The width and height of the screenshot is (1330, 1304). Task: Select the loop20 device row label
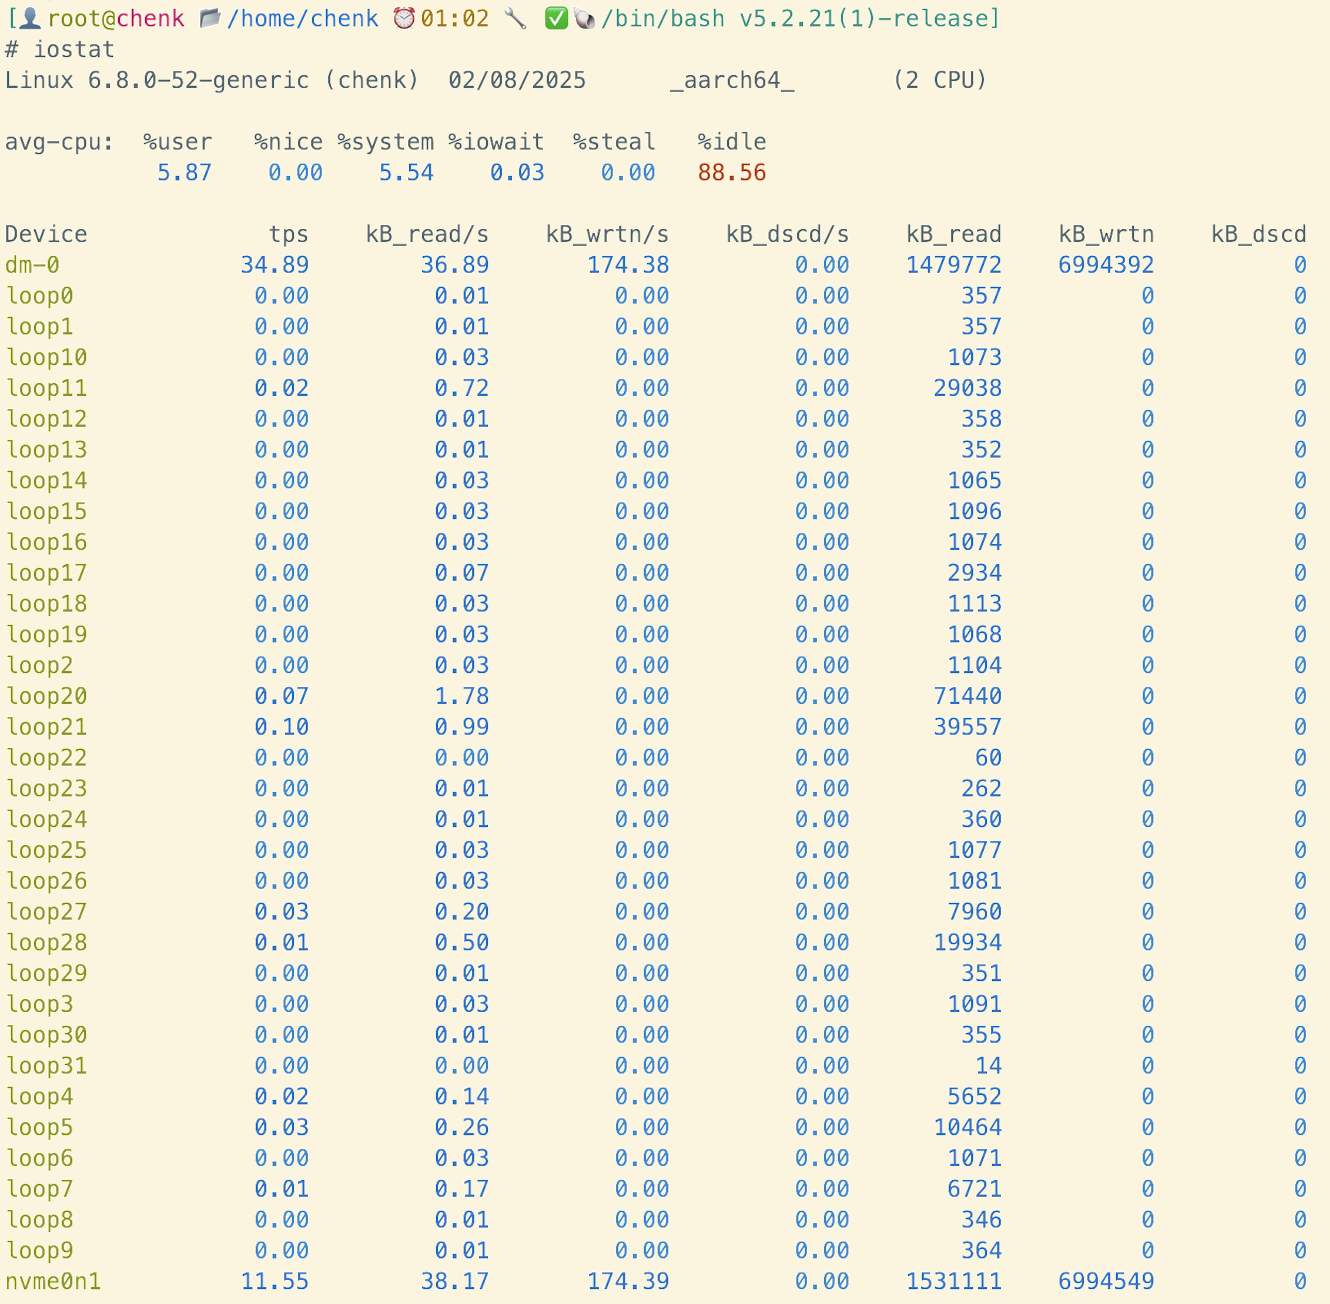pyautogui.click(x=46, y=697)
